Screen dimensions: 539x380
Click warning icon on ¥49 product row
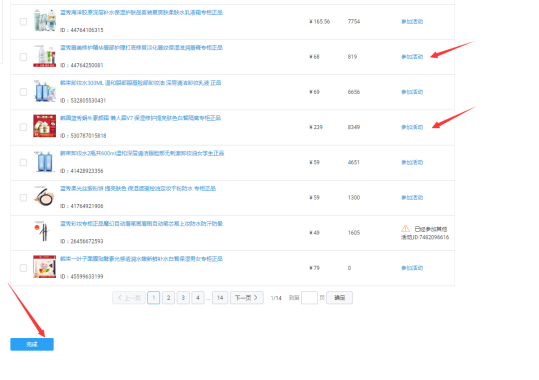pos(405,229)
